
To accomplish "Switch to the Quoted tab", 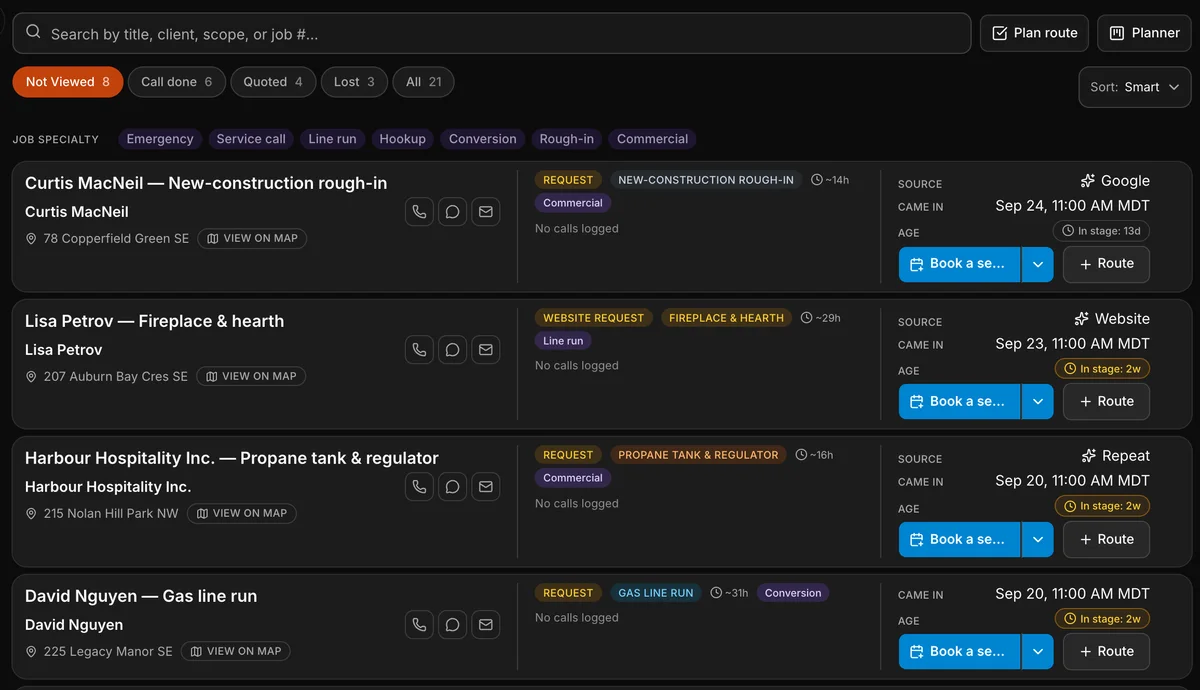I will tap(273, 82).
